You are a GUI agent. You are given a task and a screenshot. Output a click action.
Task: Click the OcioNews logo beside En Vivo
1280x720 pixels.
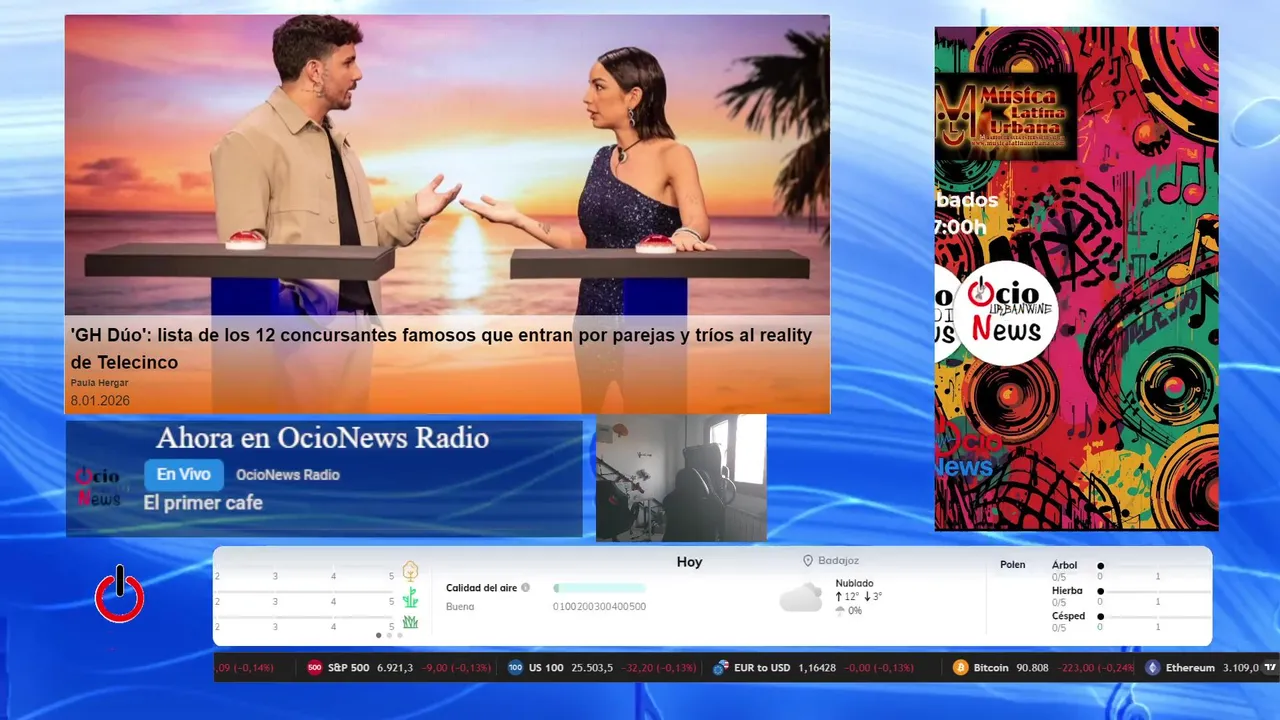coord(99,487)
